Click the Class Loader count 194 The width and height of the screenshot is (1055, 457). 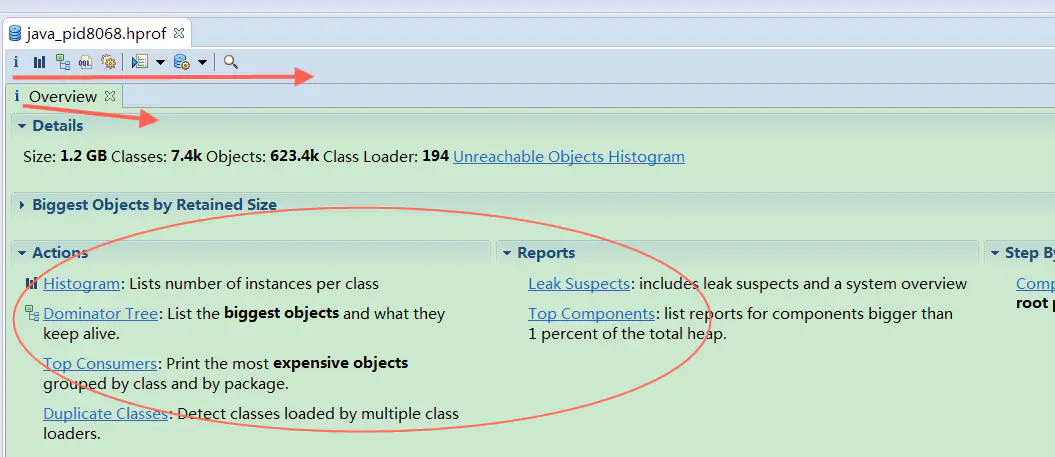(436, 157)
